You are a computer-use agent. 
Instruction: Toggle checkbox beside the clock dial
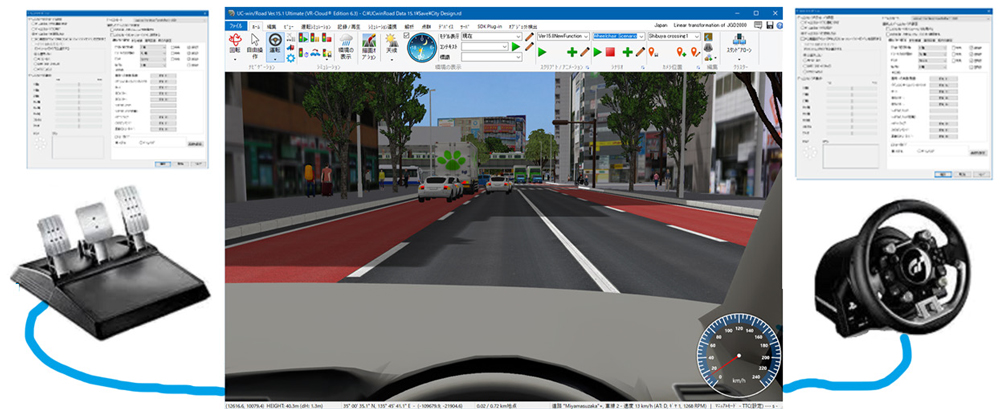pos(406,35)
